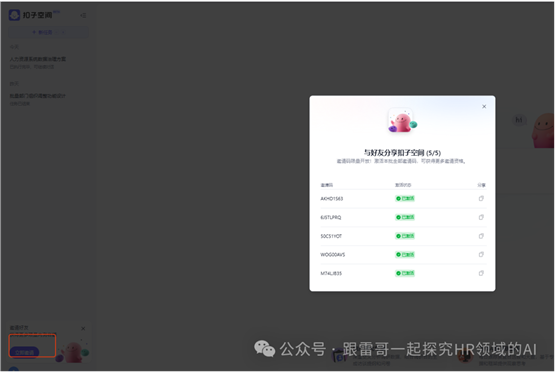Click the mascot image in the dialog
Screen dimensions: 555x372
402,121
